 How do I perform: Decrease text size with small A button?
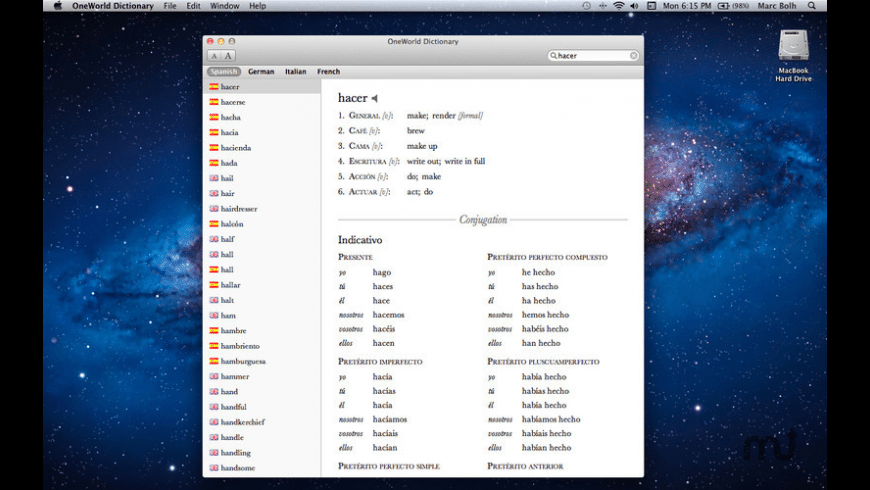tap(214, 56)
